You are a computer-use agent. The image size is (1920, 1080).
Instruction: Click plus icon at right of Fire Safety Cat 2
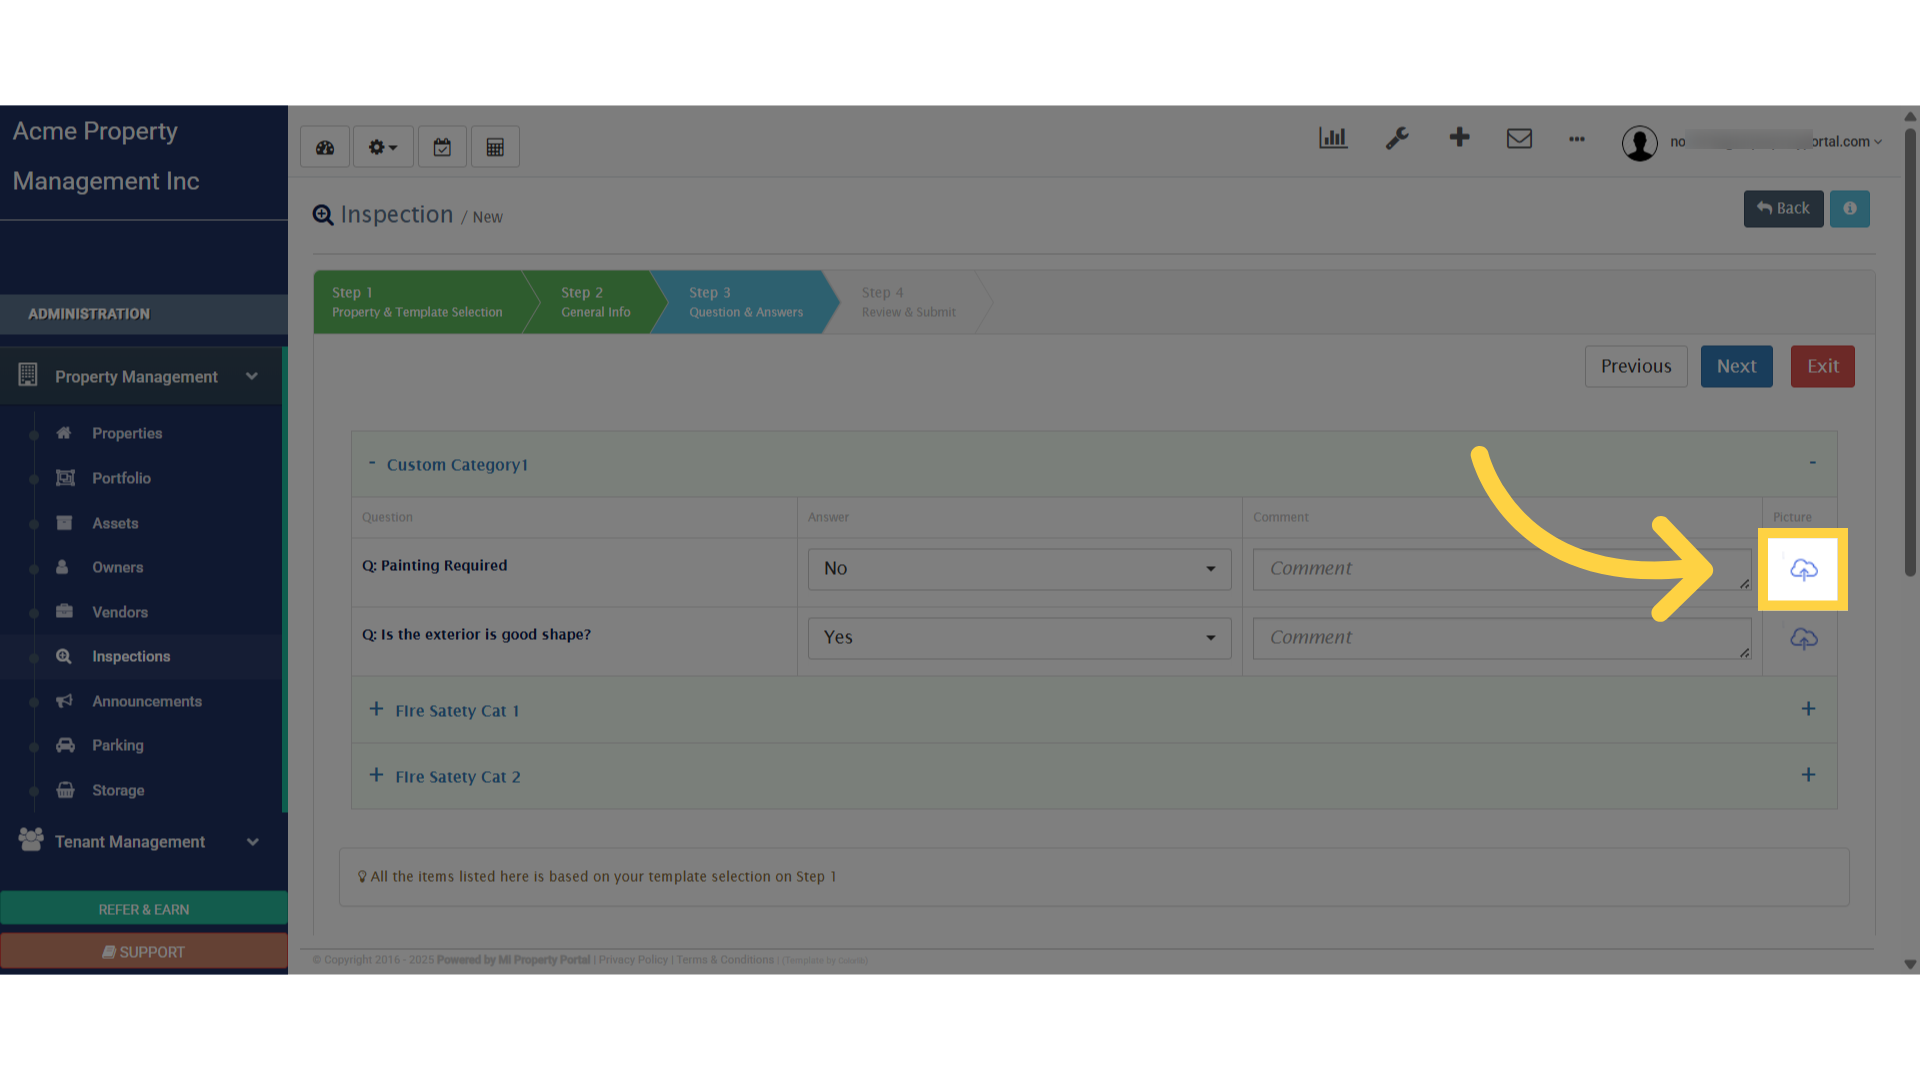1808,775
